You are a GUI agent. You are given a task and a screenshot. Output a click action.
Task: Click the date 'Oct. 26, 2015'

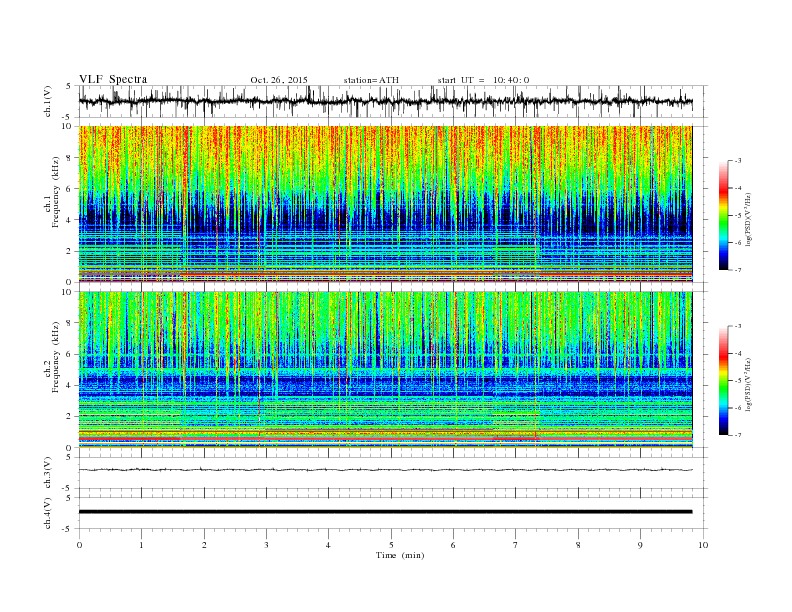[279, 80]
